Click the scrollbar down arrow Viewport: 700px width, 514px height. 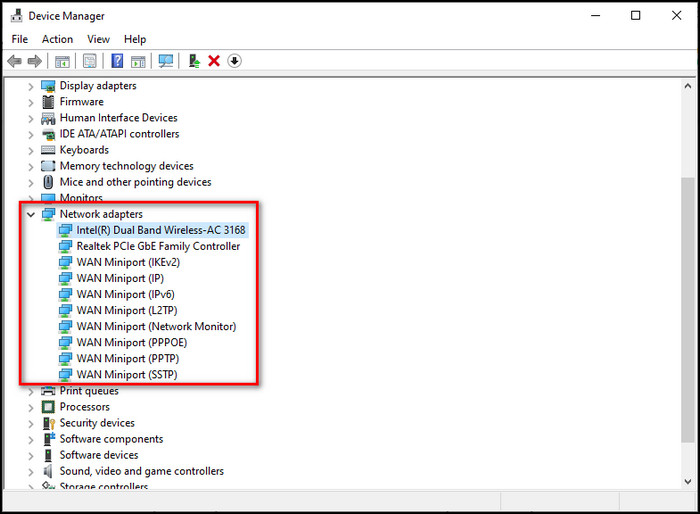[x=688, y=481]
